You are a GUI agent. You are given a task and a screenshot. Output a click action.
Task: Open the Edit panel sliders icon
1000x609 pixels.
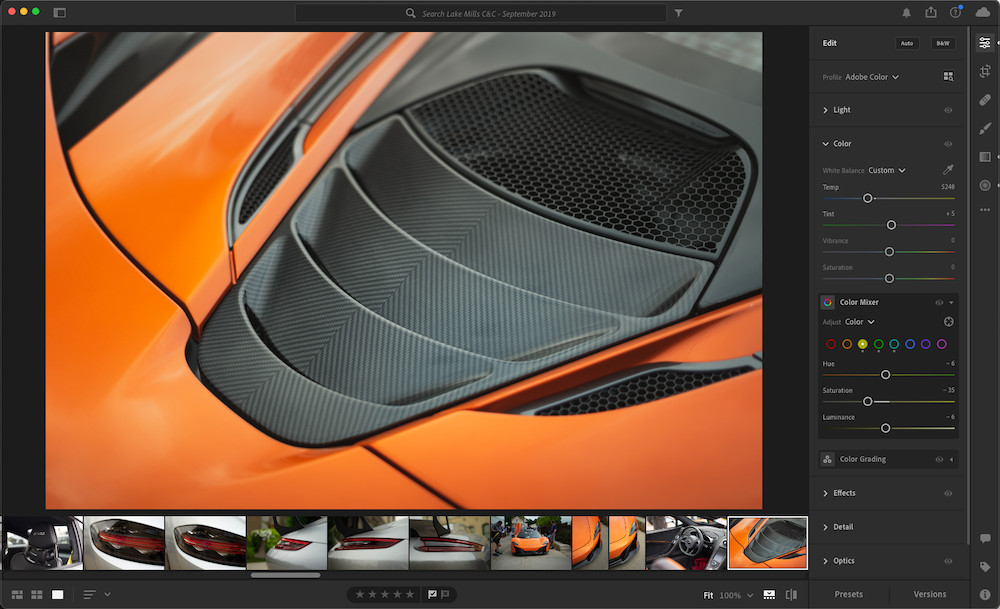tap(985, 43)
